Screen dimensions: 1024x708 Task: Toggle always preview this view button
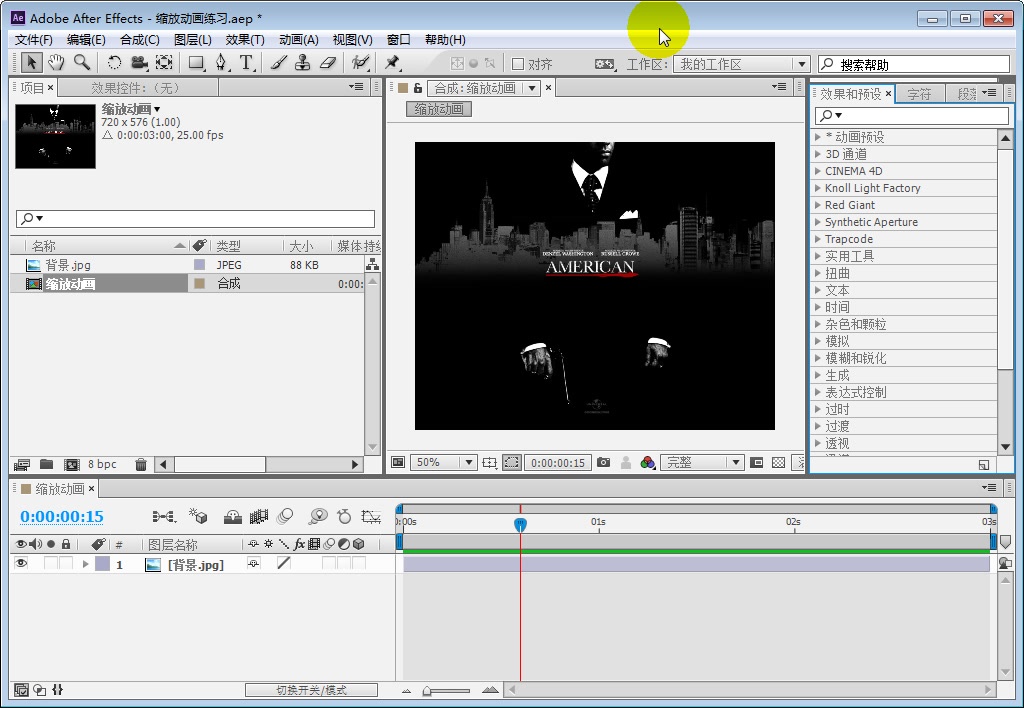pos(398,462)
